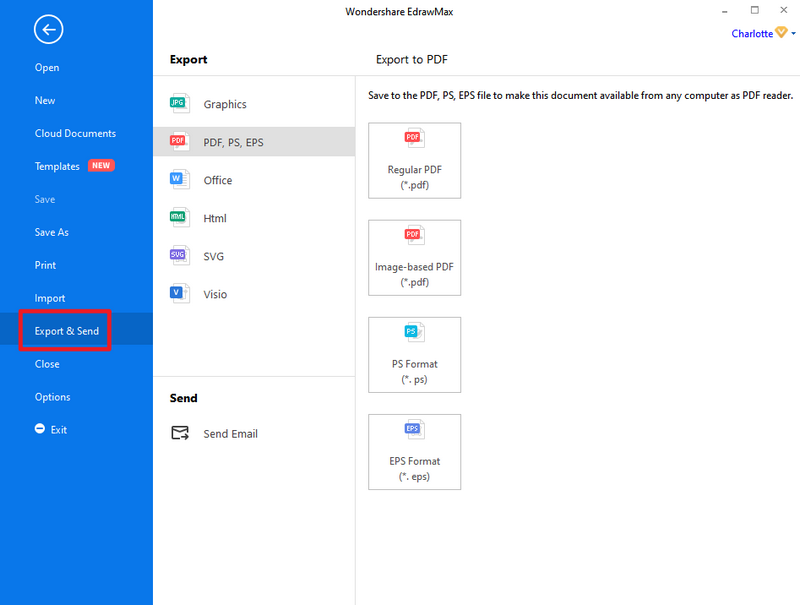The image size is (800, 605).
Task: Go to Templates section
Action: (57, 166)
